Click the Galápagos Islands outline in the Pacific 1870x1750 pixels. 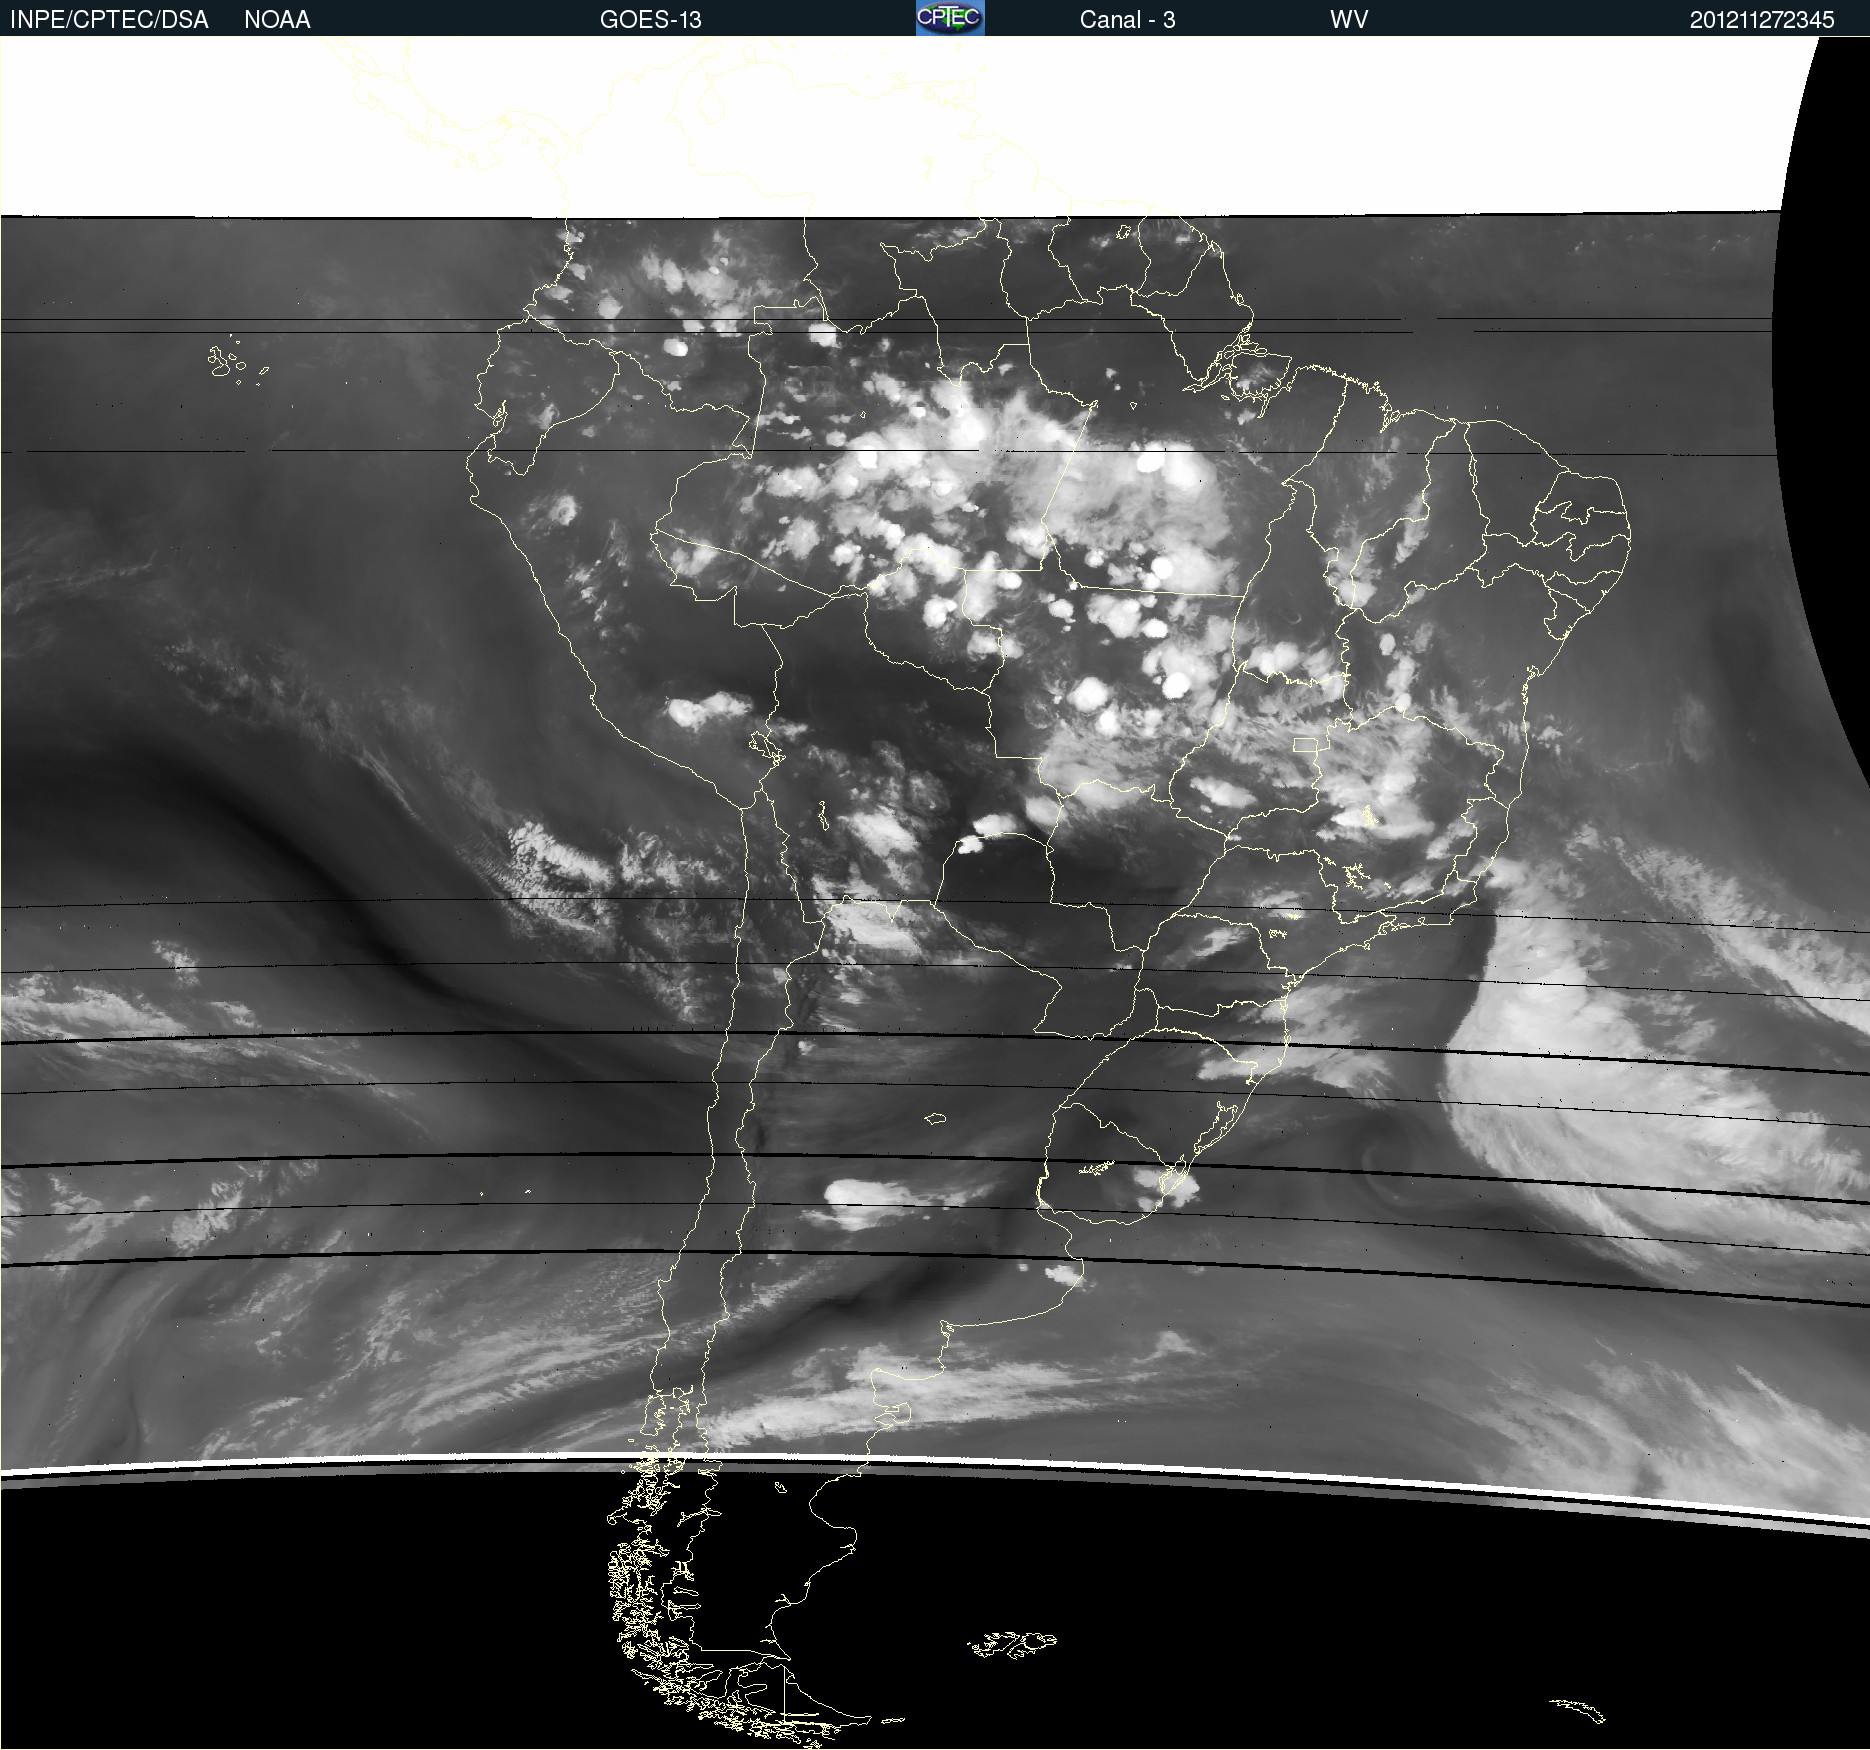click(224, 362)
